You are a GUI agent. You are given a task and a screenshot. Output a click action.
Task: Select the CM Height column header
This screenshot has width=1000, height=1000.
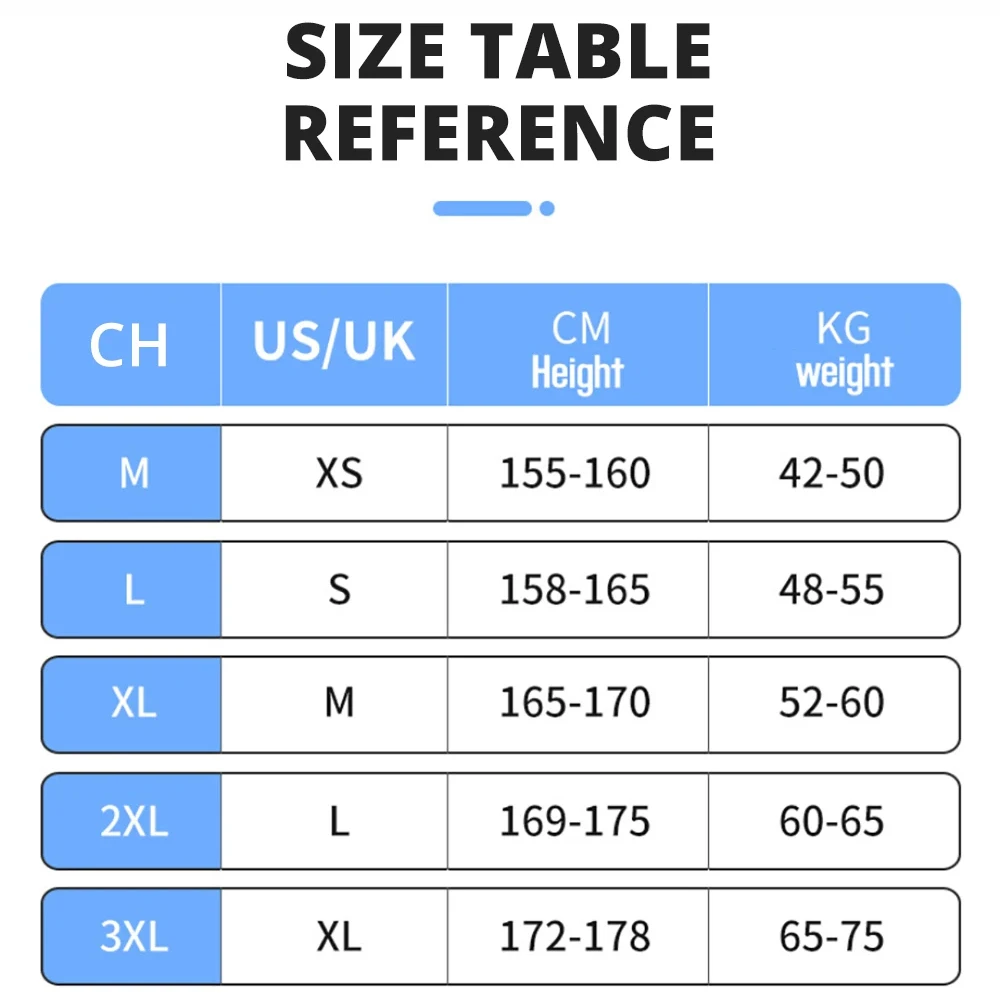[578, 345]
